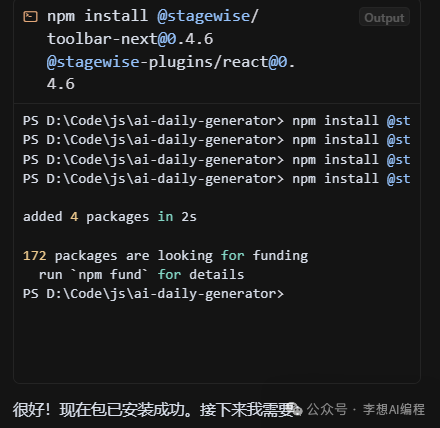The height and width of the screenshot is (428, 440).
Task: Click the WeChat watermark logo icon
Action: [296, 409]
